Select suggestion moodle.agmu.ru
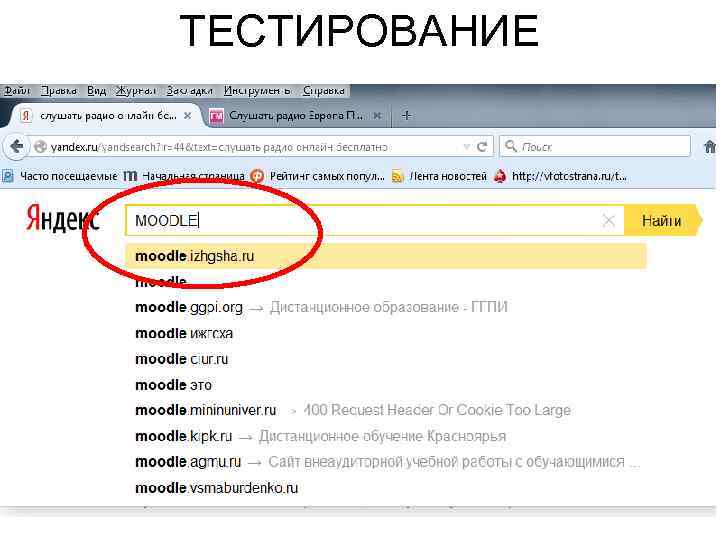720x540 pixels. [x=386, y=462]
